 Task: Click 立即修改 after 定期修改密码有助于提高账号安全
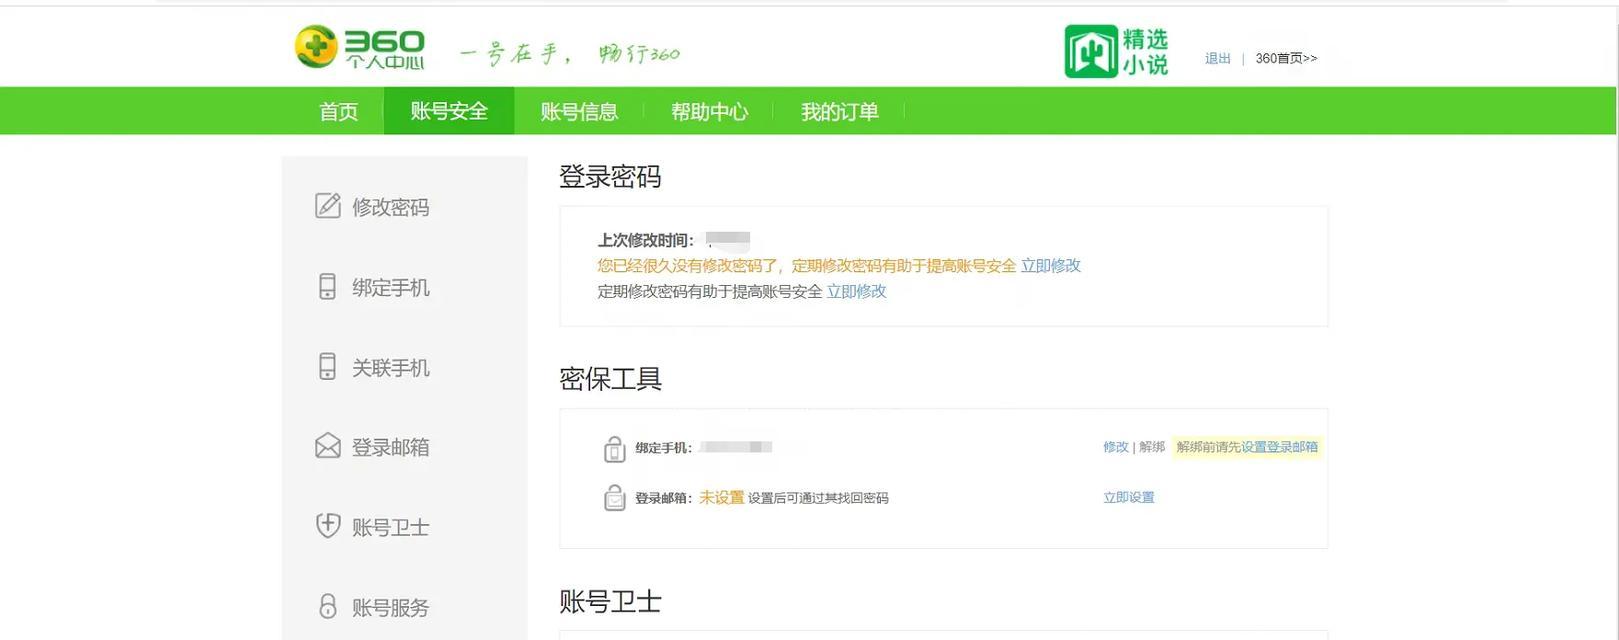[856, 291]
